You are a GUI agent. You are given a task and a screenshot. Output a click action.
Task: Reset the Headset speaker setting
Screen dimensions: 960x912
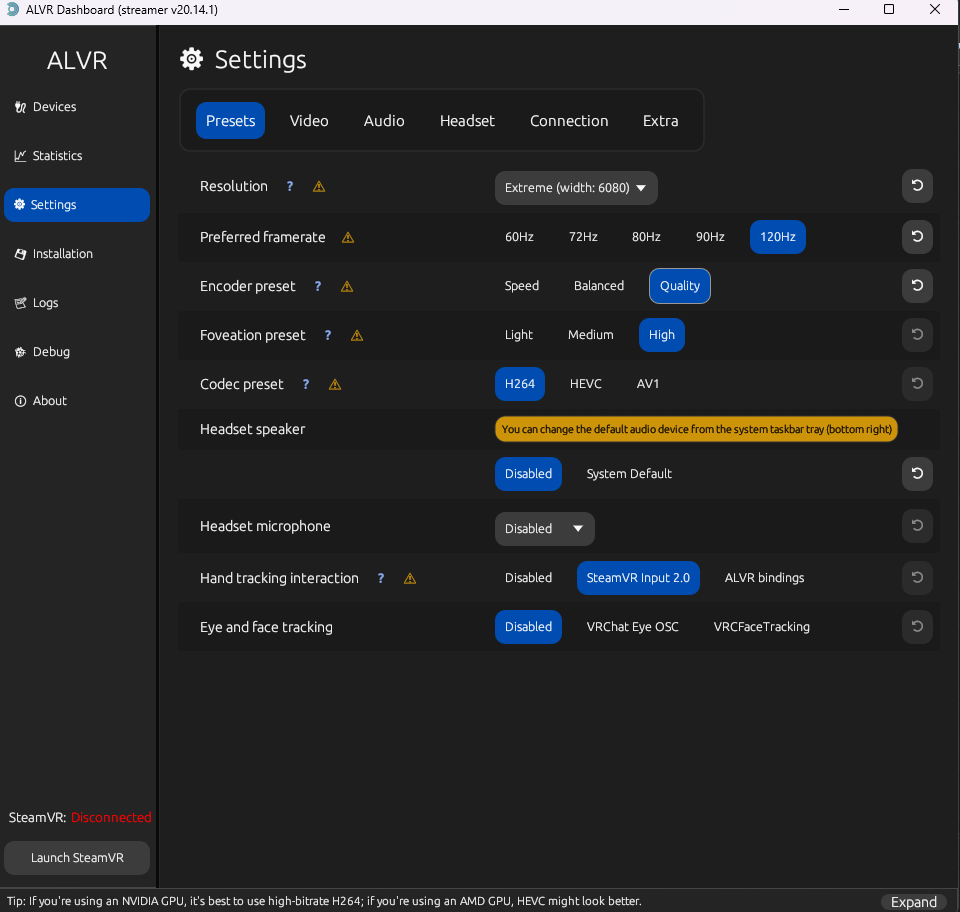pos(917,474)
